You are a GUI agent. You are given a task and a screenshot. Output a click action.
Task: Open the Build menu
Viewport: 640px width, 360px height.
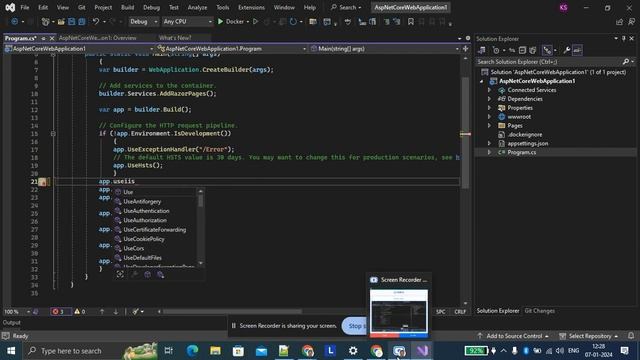coord(127,7)
